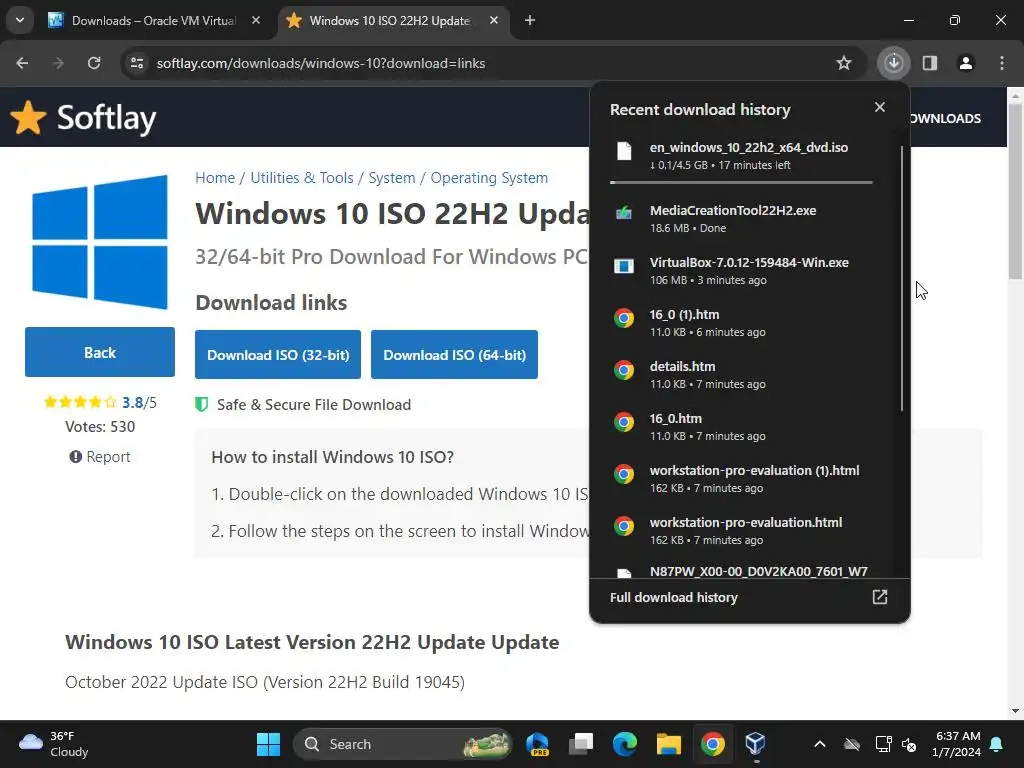The width and height of the screenshot is (1024, 768).
Task: Open Task View on the taskbar
Action: (581, 744)
